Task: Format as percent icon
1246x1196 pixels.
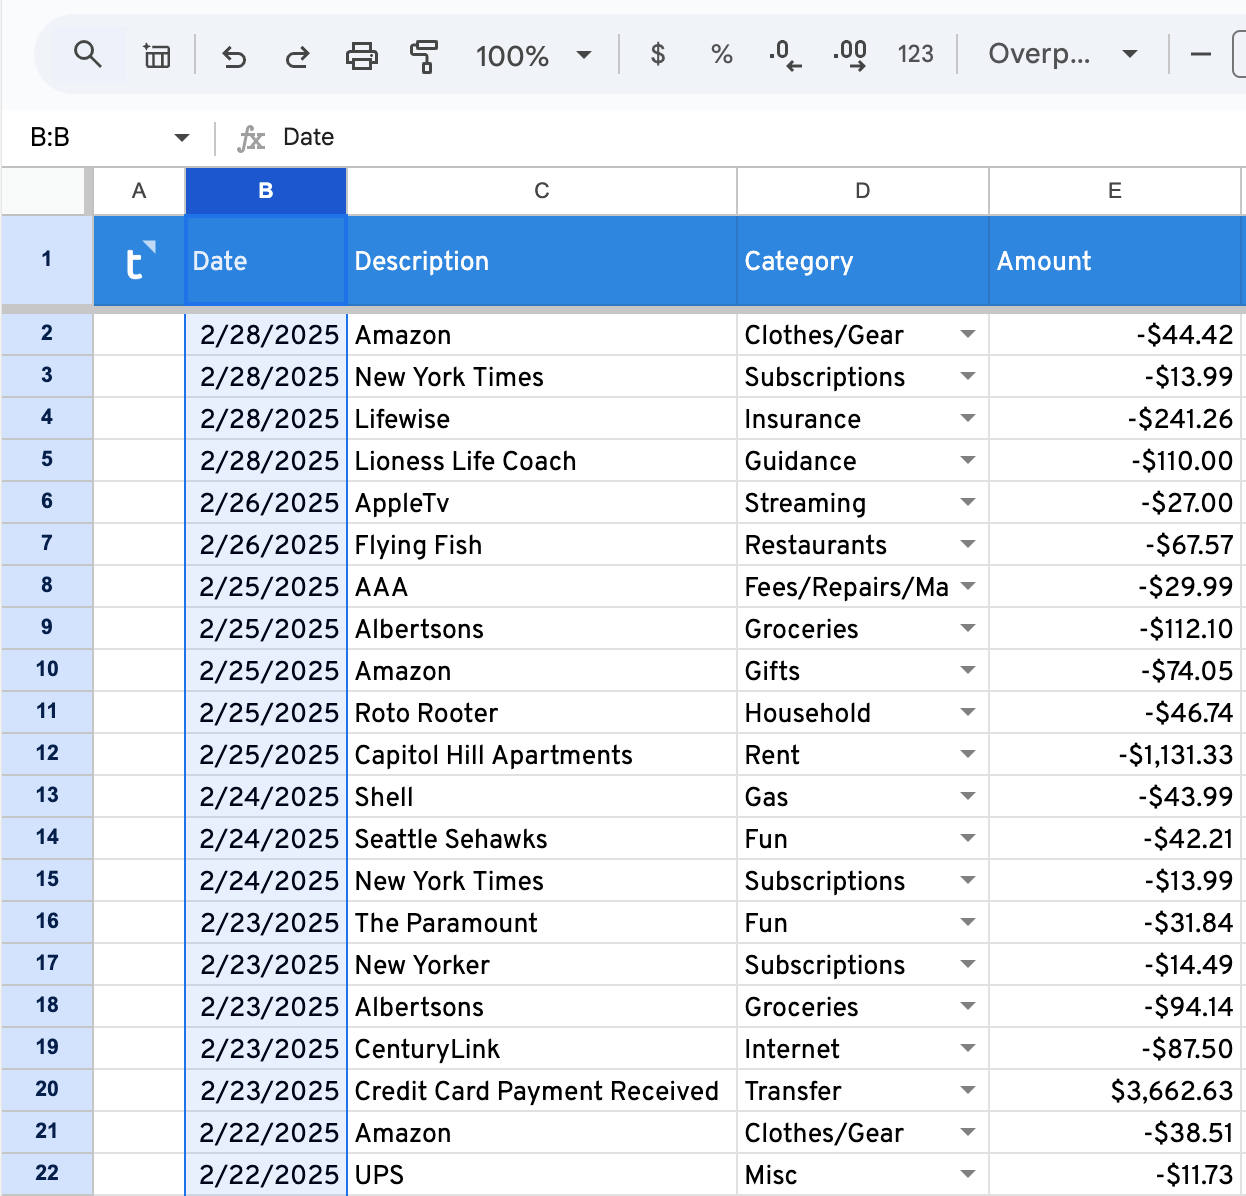Action: [722, 54]
